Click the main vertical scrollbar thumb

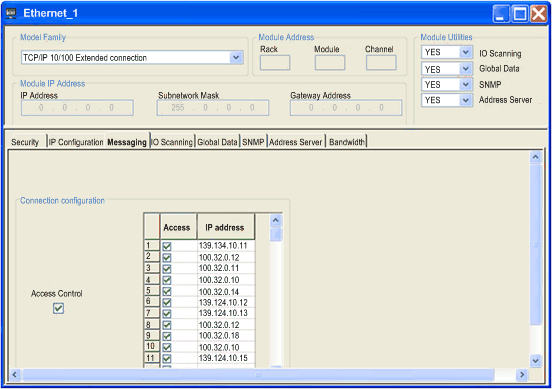pos(535,244)
